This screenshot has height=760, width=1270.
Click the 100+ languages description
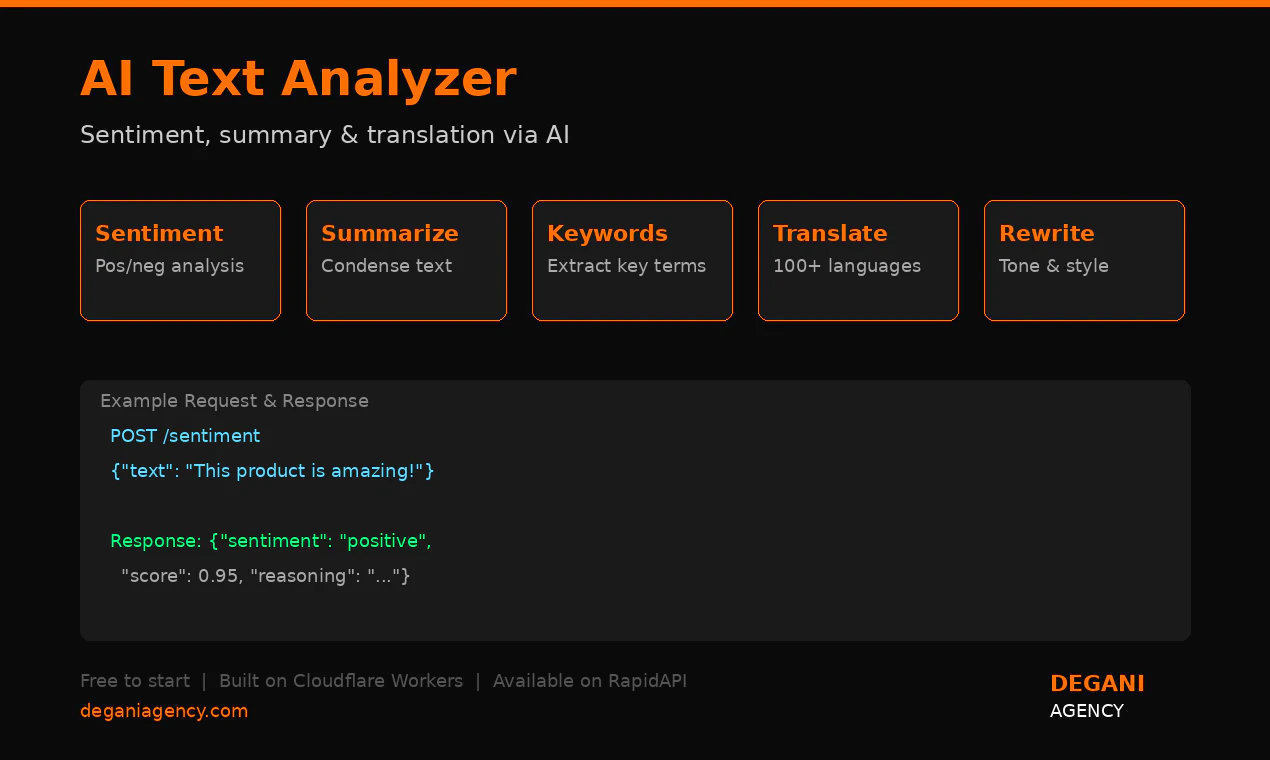pos(846,266)
